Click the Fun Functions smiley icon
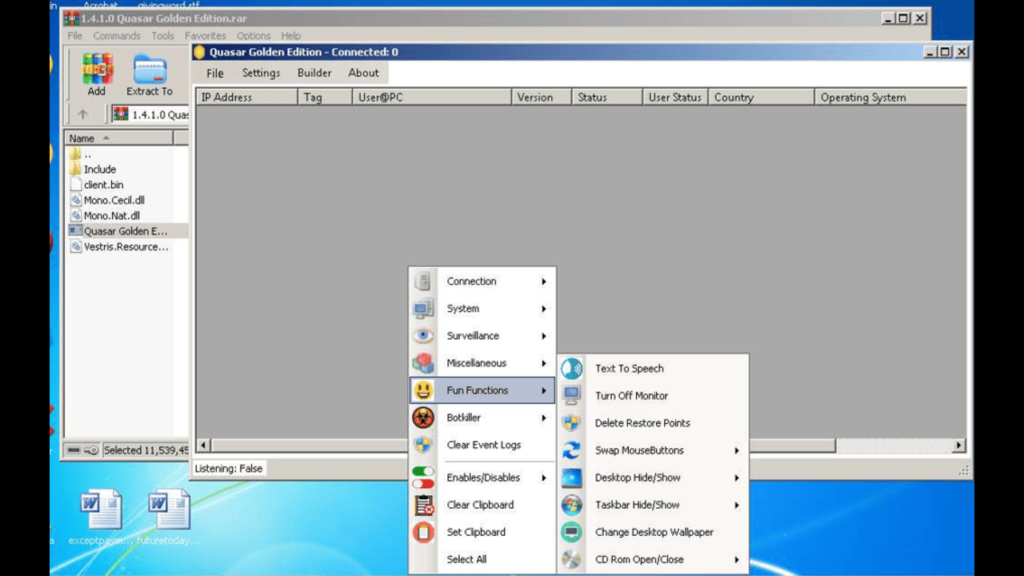Viewport: 1024px width, 576px height. [423, 391]
